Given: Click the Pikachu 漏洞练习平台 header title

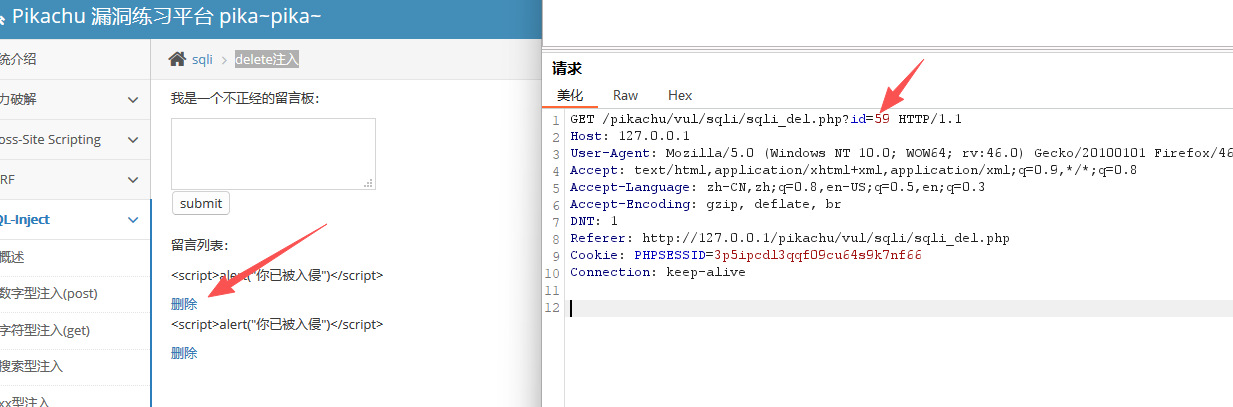Looking at the screenshot, I should pyautogui.click(x=167, y=16).
